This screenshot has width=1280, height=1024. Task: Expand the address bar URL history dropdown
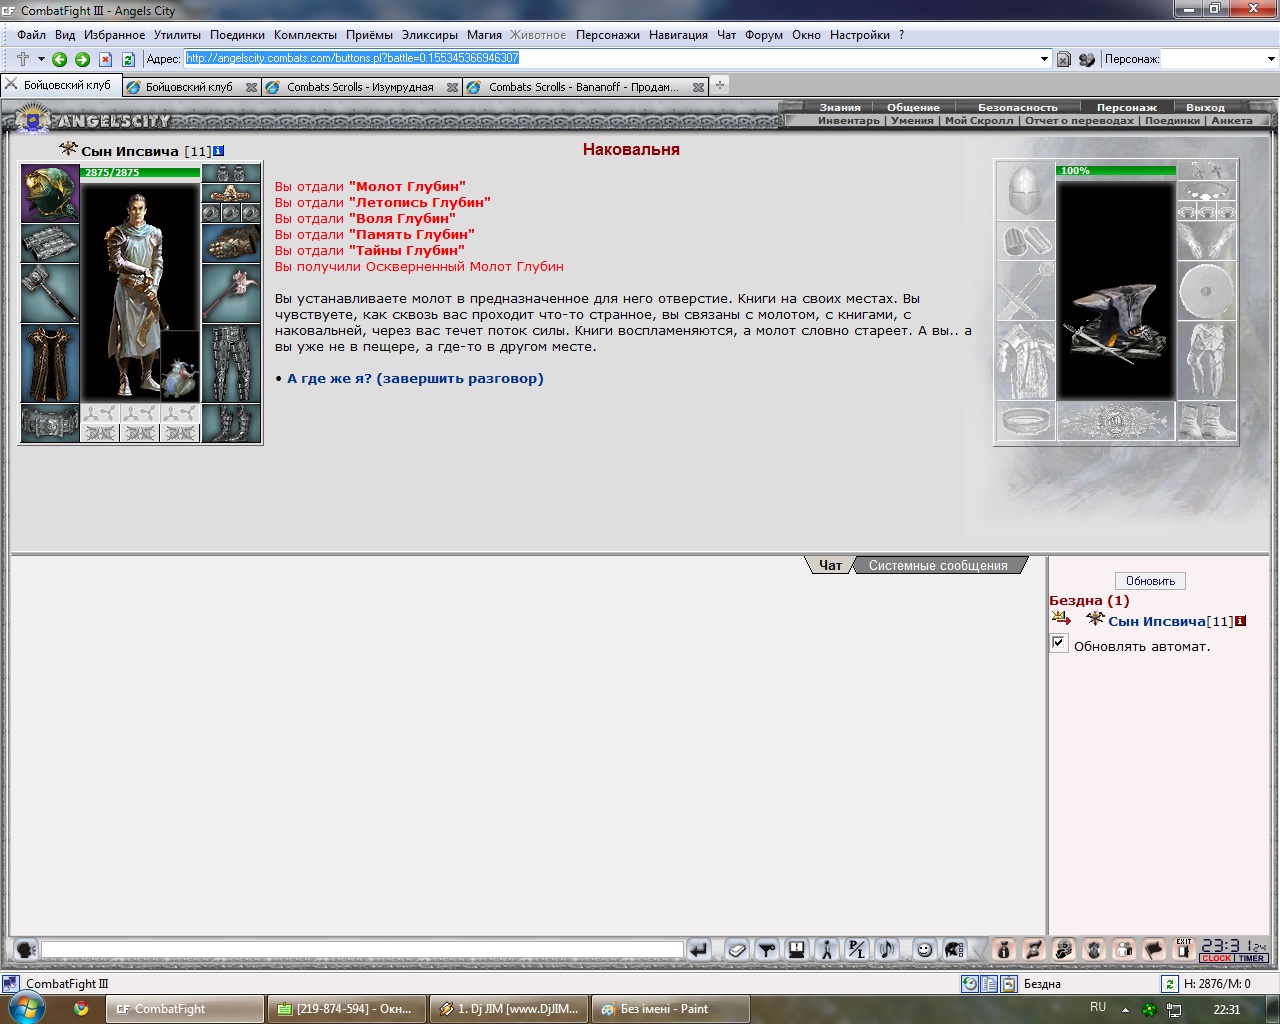coord(1045,59)
